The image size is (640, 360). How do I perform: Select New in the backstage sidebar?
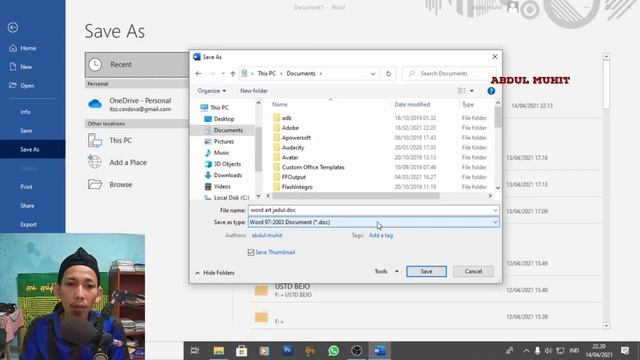point(21,67)
